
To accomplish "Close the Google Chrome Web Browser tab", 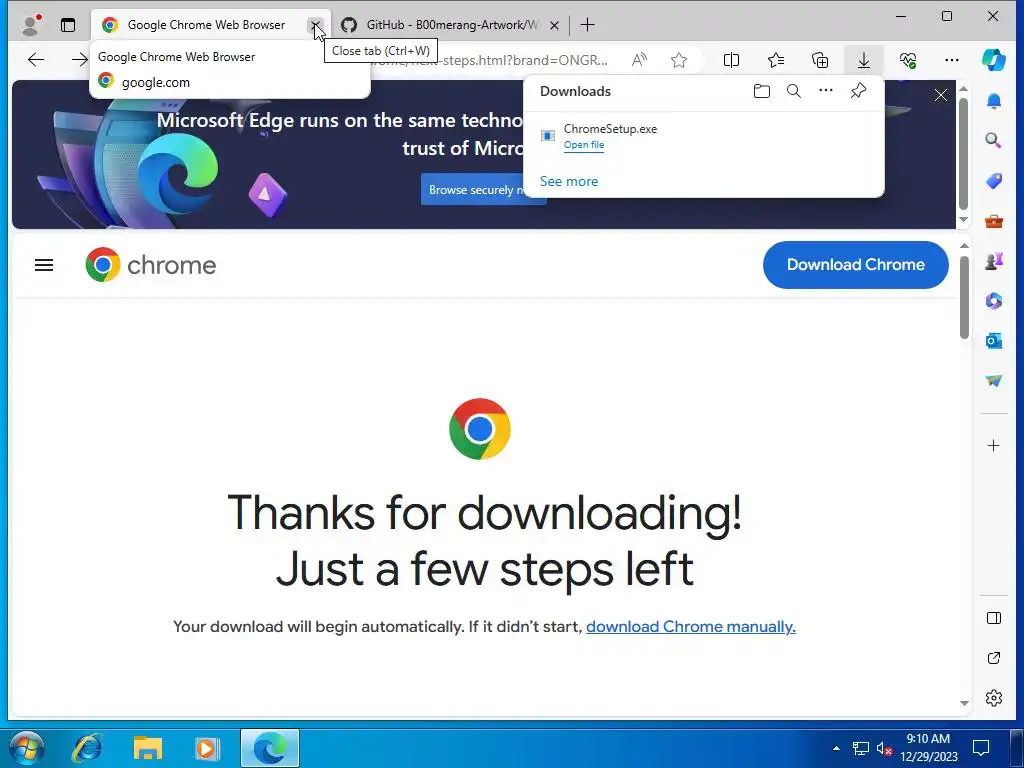I will click(x=315, y=25).
